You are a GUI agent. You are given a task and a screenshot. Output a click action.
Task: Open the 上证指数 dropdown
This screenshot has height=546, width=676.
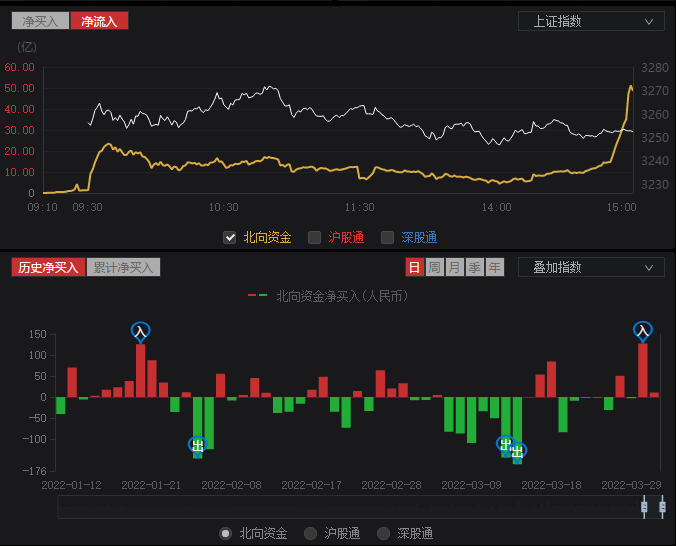pyautogui.click(x=591, y=21)
